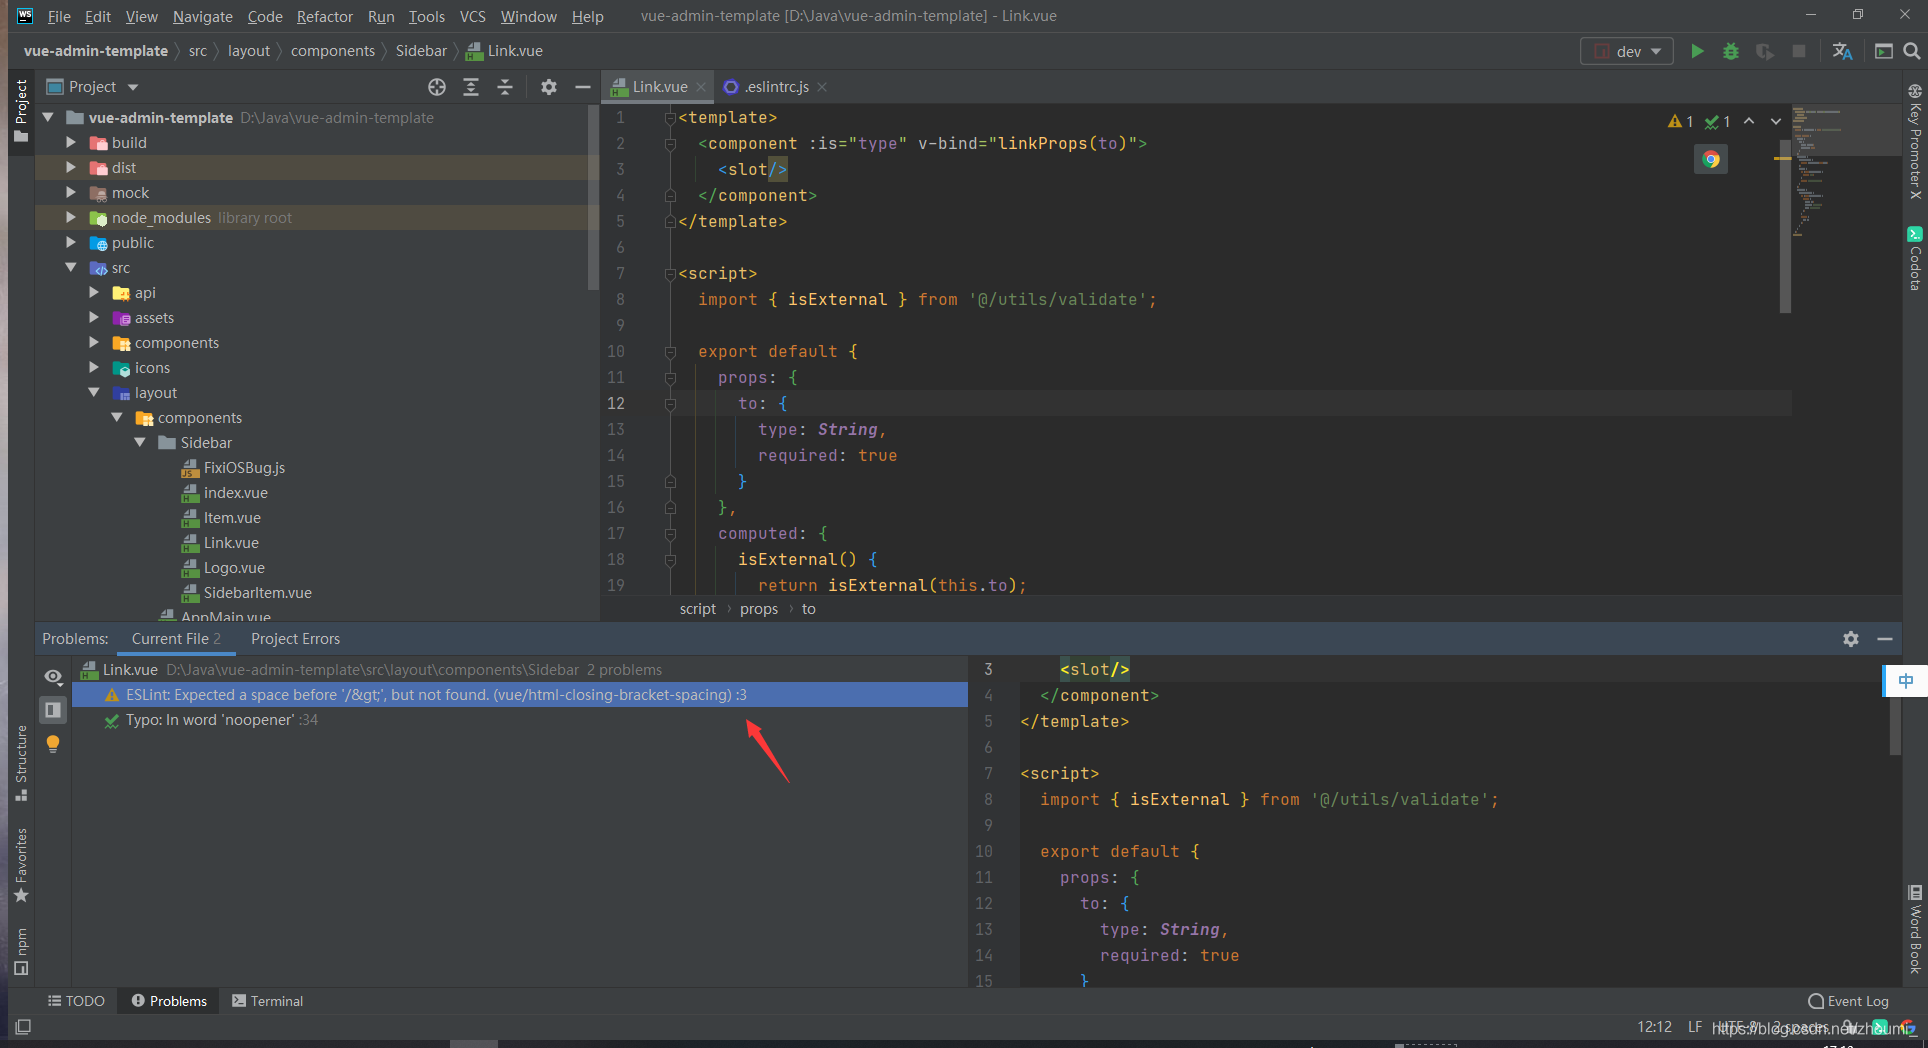Viewport: 1928px width, 1048px height.
Task: Toggle tool window bars icon at bottom-left
Action: point(23,1026)
